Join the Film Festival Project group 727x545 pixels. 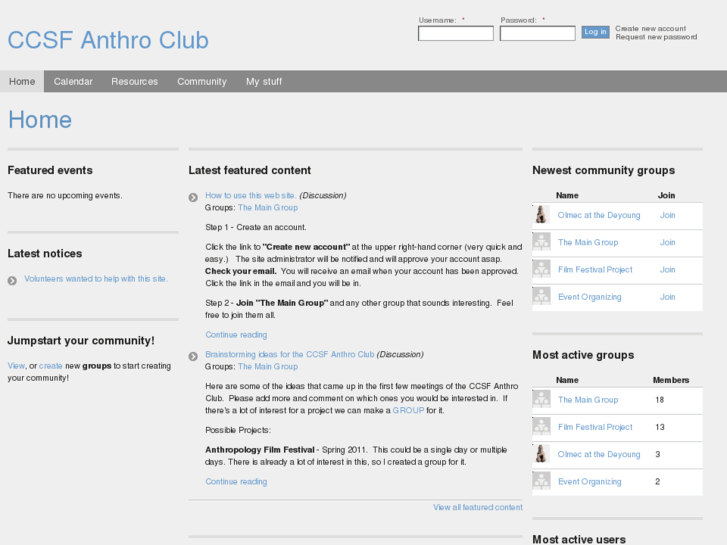pyautogui.click(x=667, y=270)
